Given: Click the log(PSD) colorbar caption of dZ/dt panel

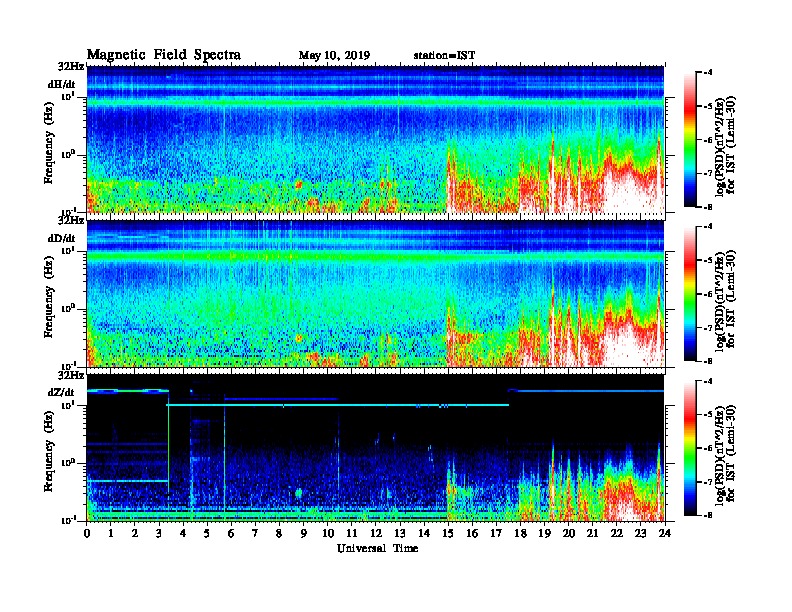Looking at the screenshot, I should point(724,455).
